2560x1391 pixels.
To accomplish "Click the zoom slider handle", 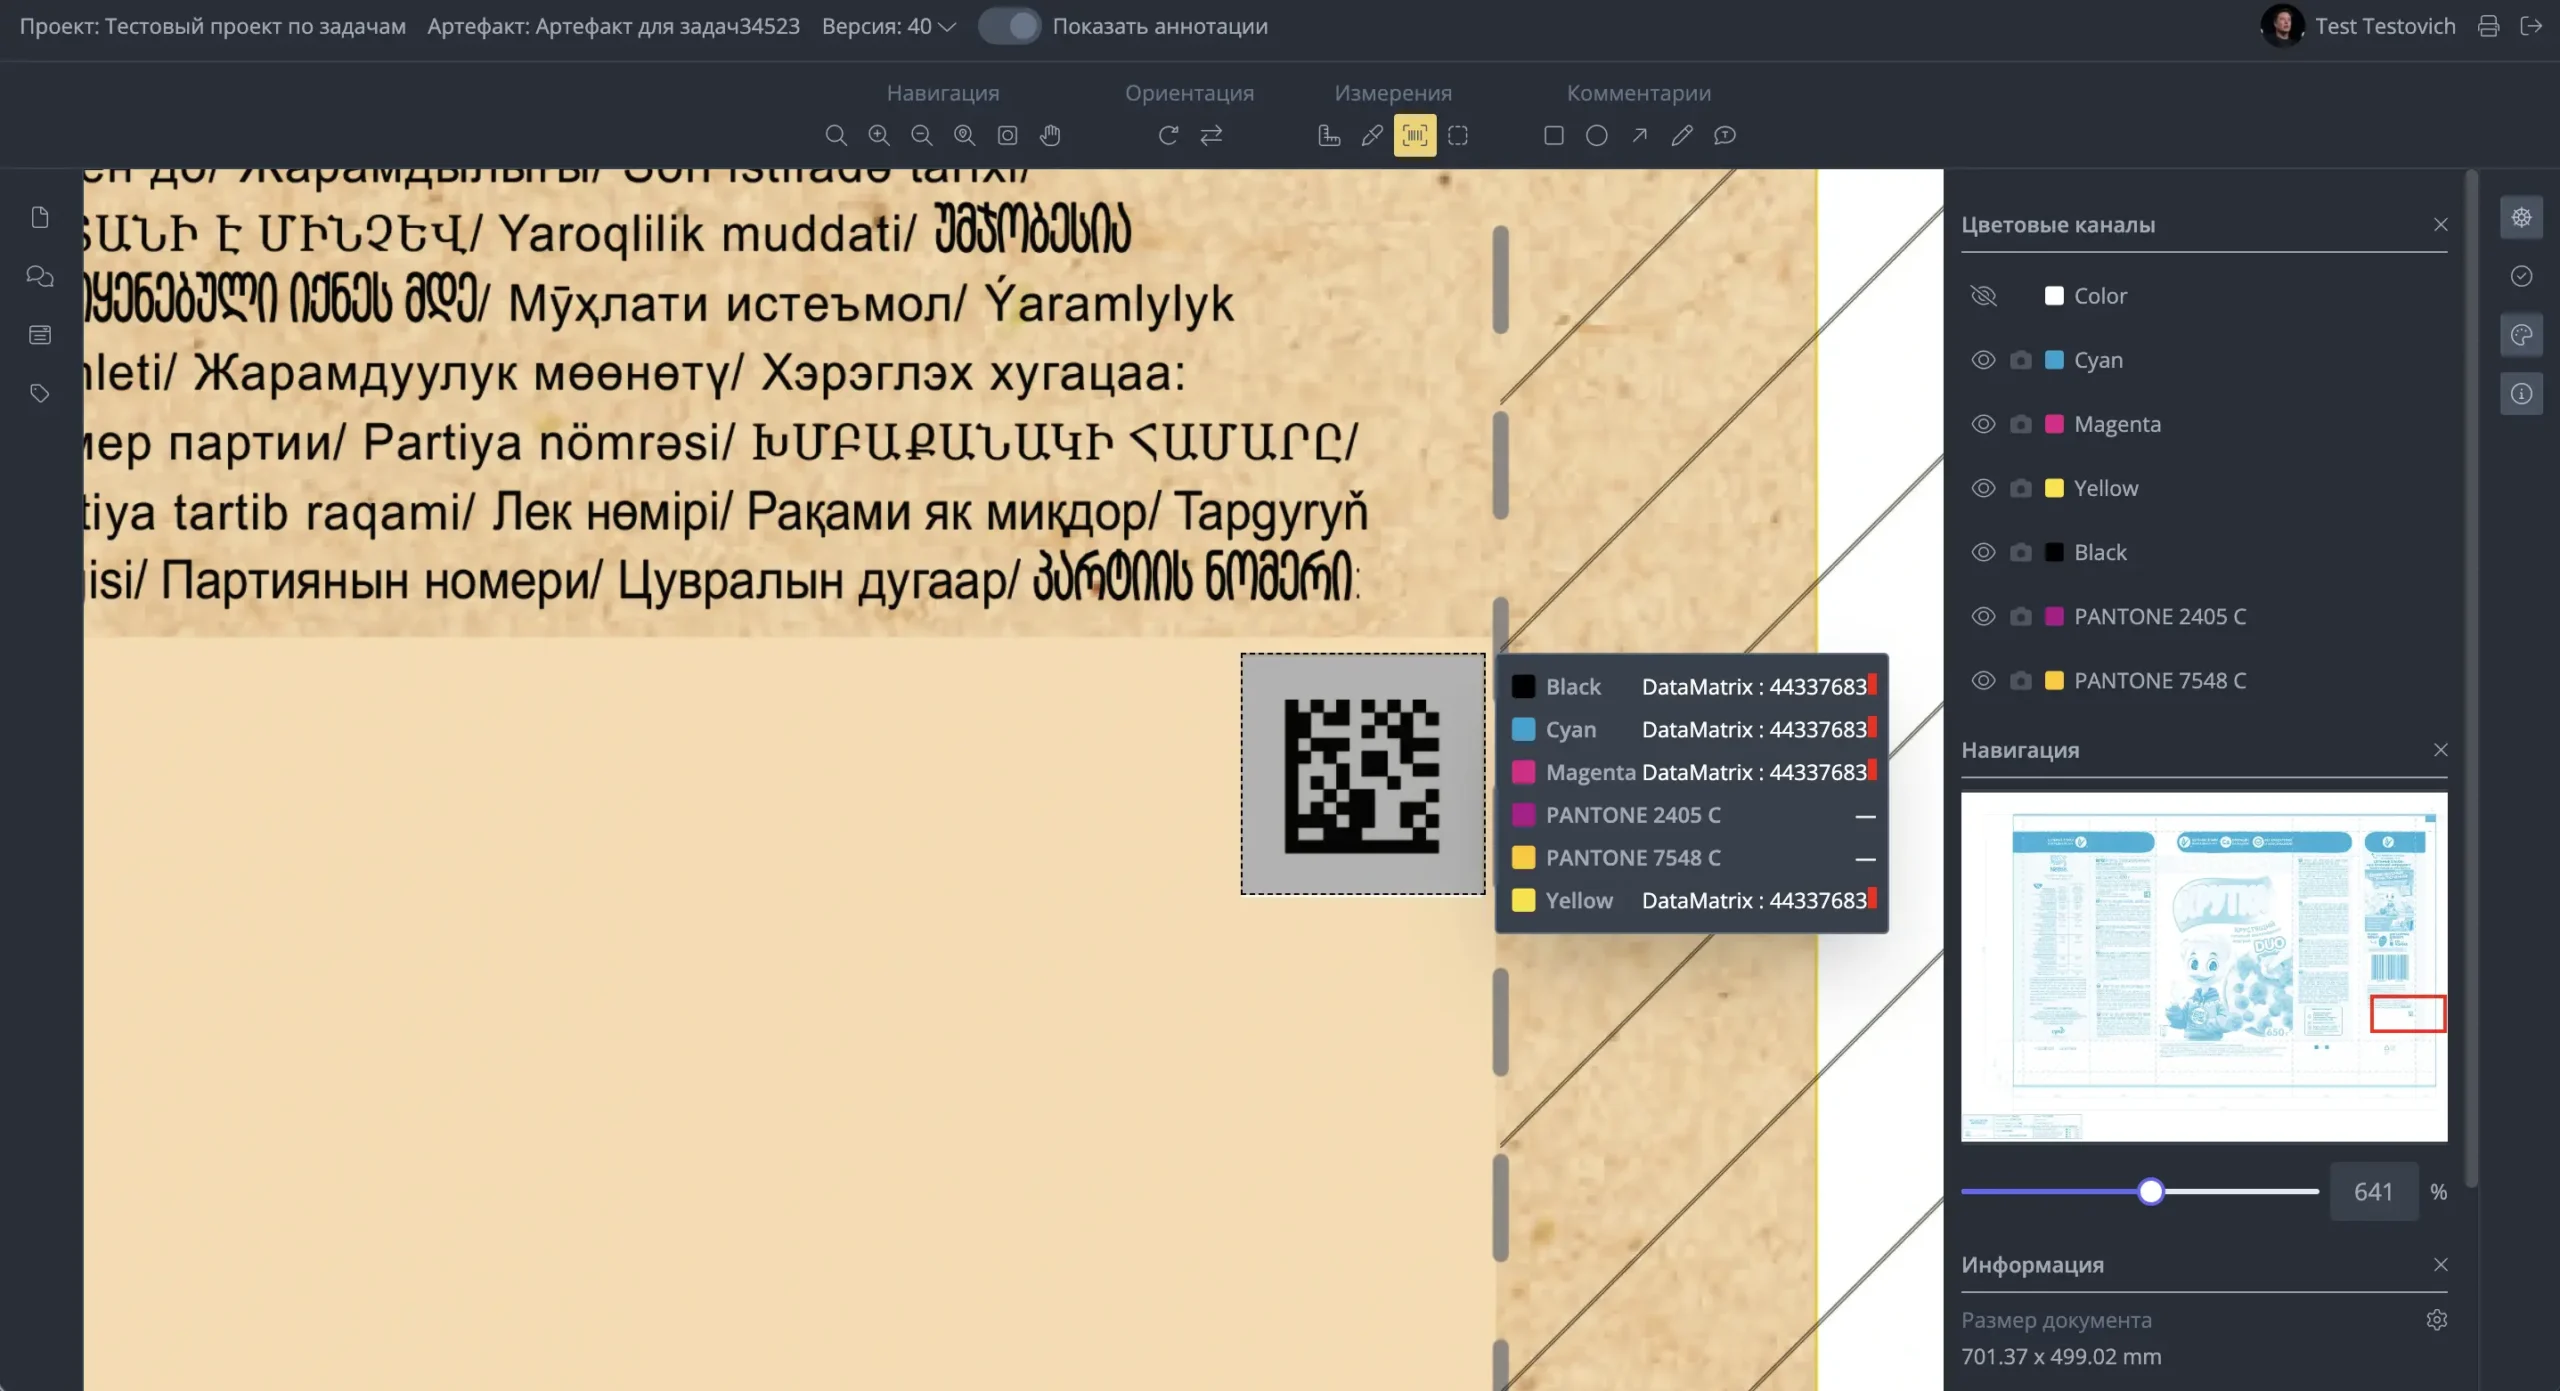I will (2150, 1191).
